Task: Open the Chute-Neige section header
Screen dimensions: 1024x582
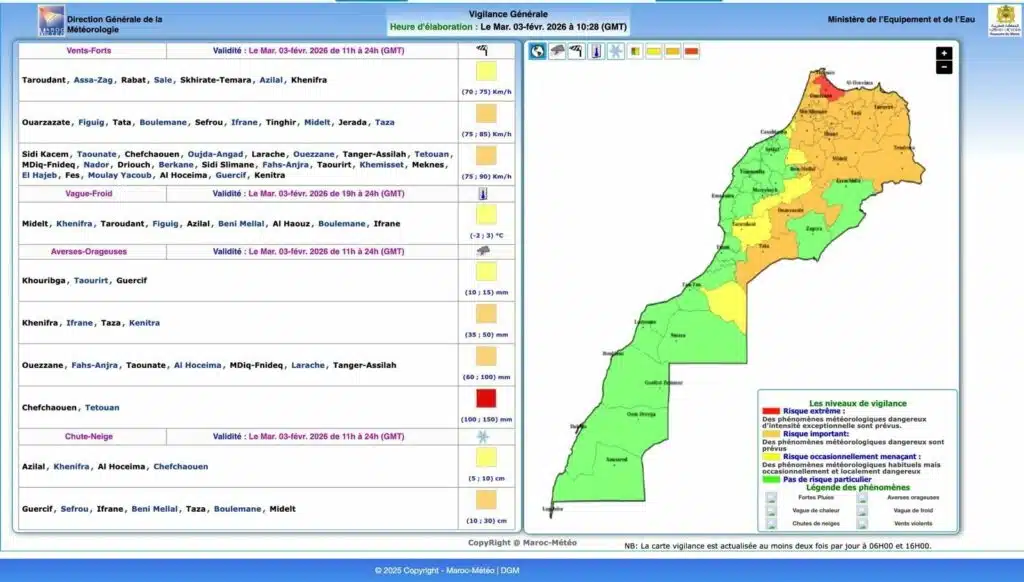Action: coord(89,437)
